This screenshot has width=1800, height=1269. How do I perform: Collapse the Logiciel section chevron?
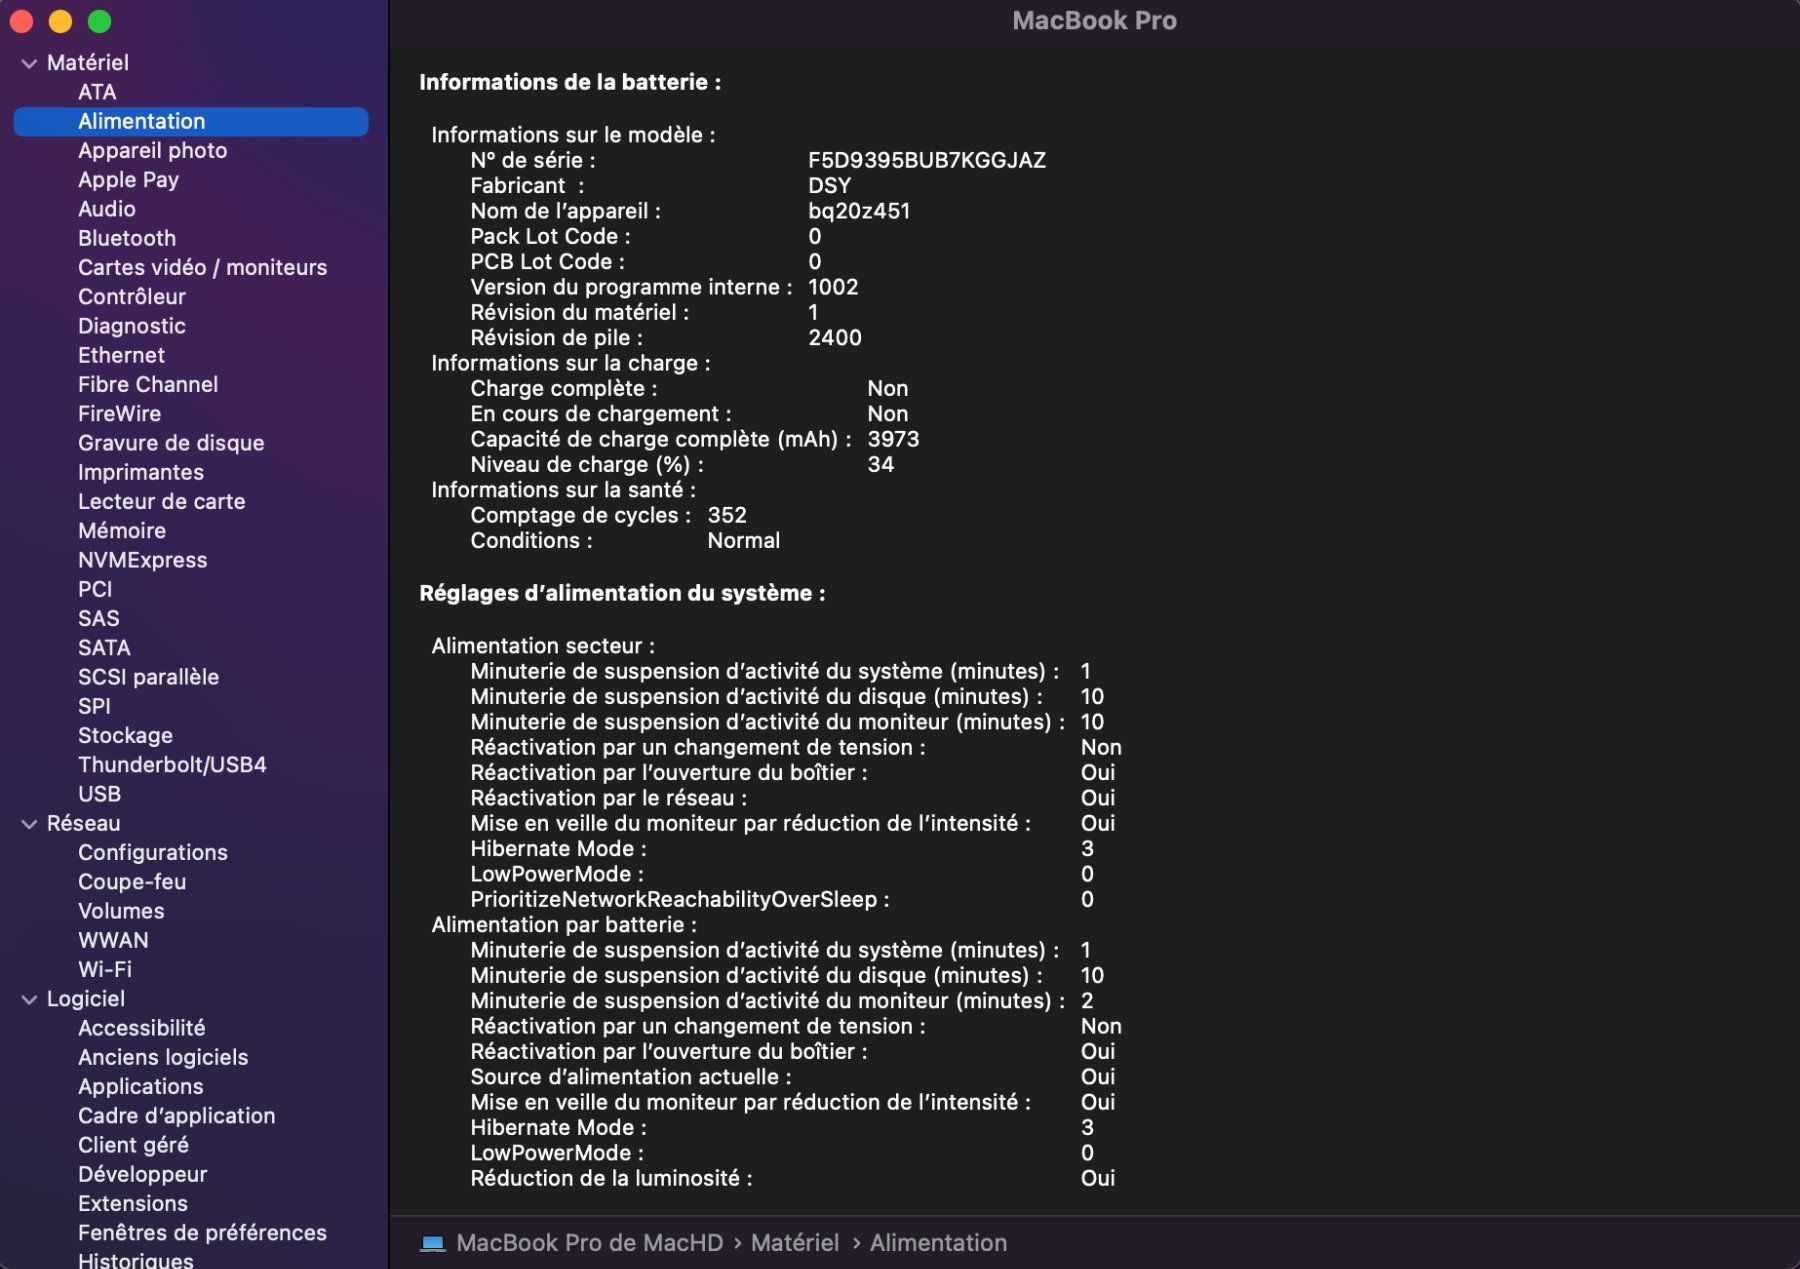tap(29, 999)
